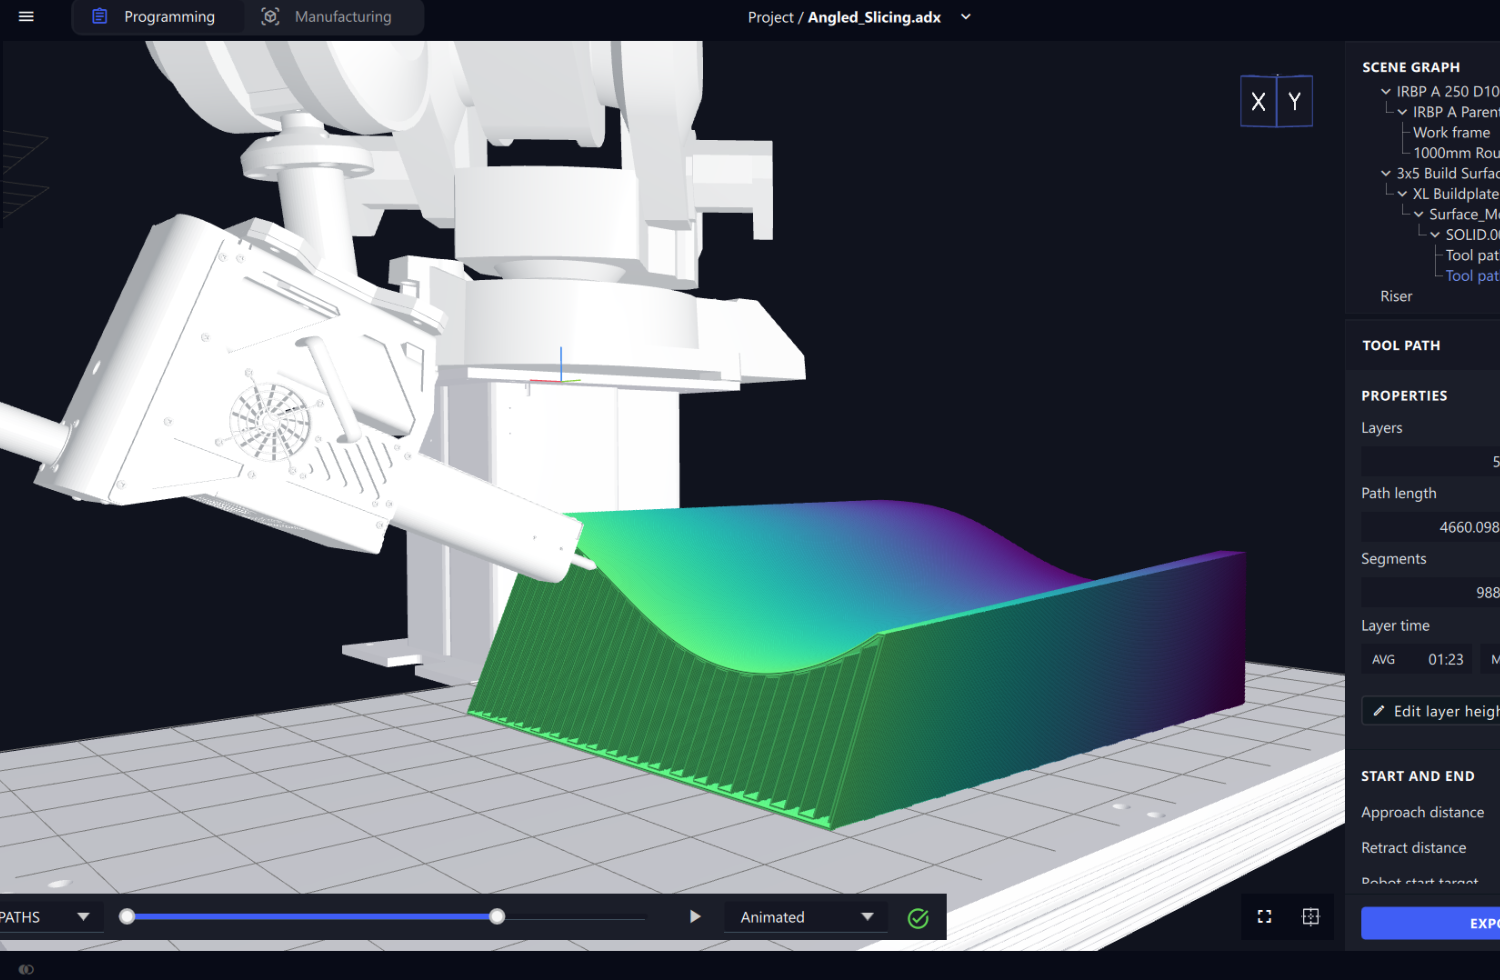
Task: Select the Y face of view cube
Action: point(1295,102)
